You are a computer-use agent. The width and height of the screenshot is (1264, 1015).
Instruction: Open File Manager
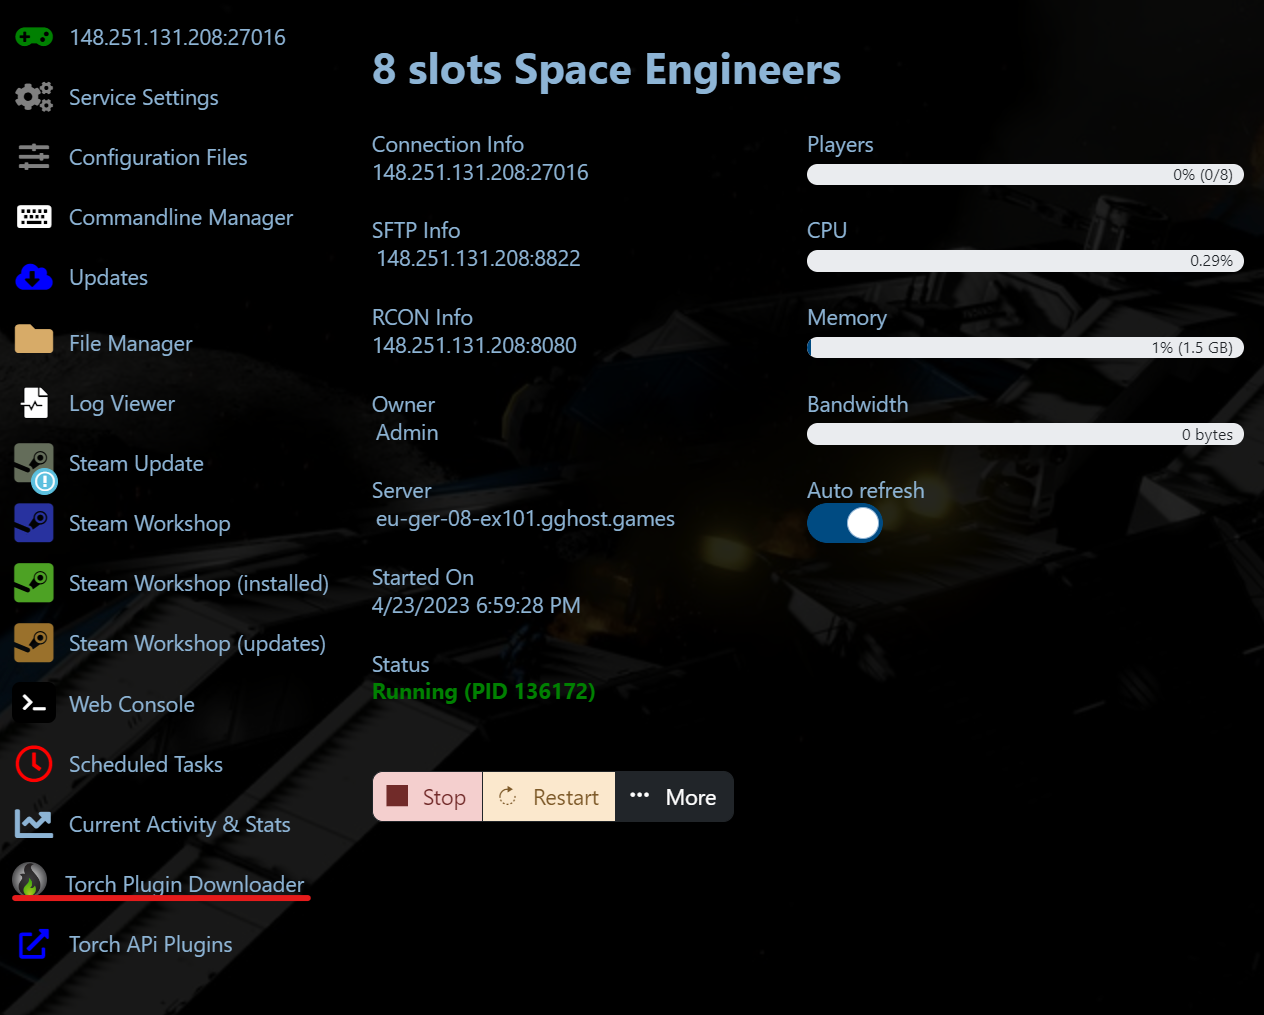tap(131, 343)
